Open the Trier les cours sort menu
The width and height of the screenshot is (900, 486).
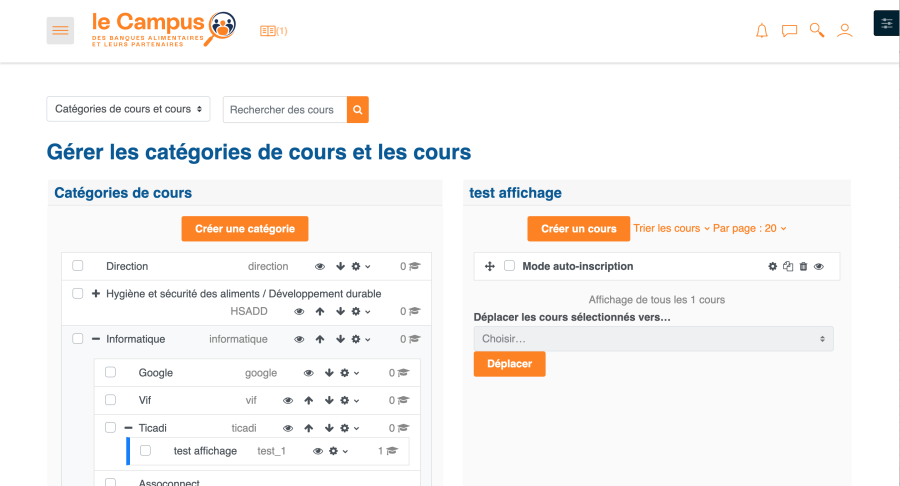pos(671,229)
